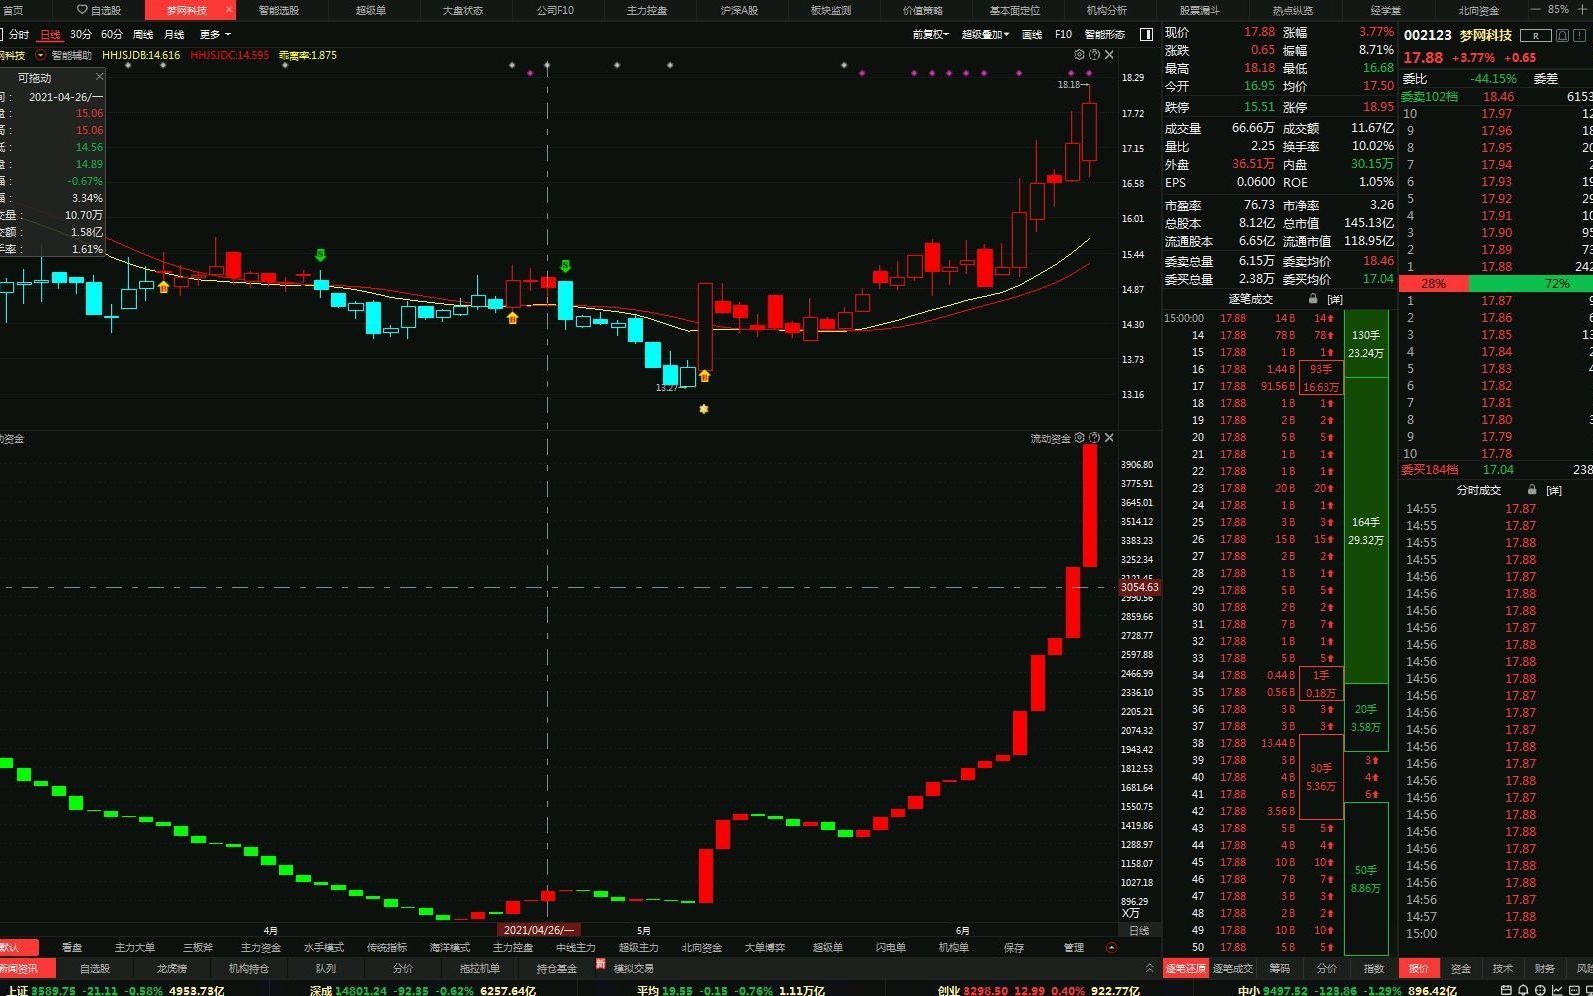Click the 逐笔还原 red tab button
Viewport: 1593px width, 996px height.
pyautogui.click(x=1186, y=968)
